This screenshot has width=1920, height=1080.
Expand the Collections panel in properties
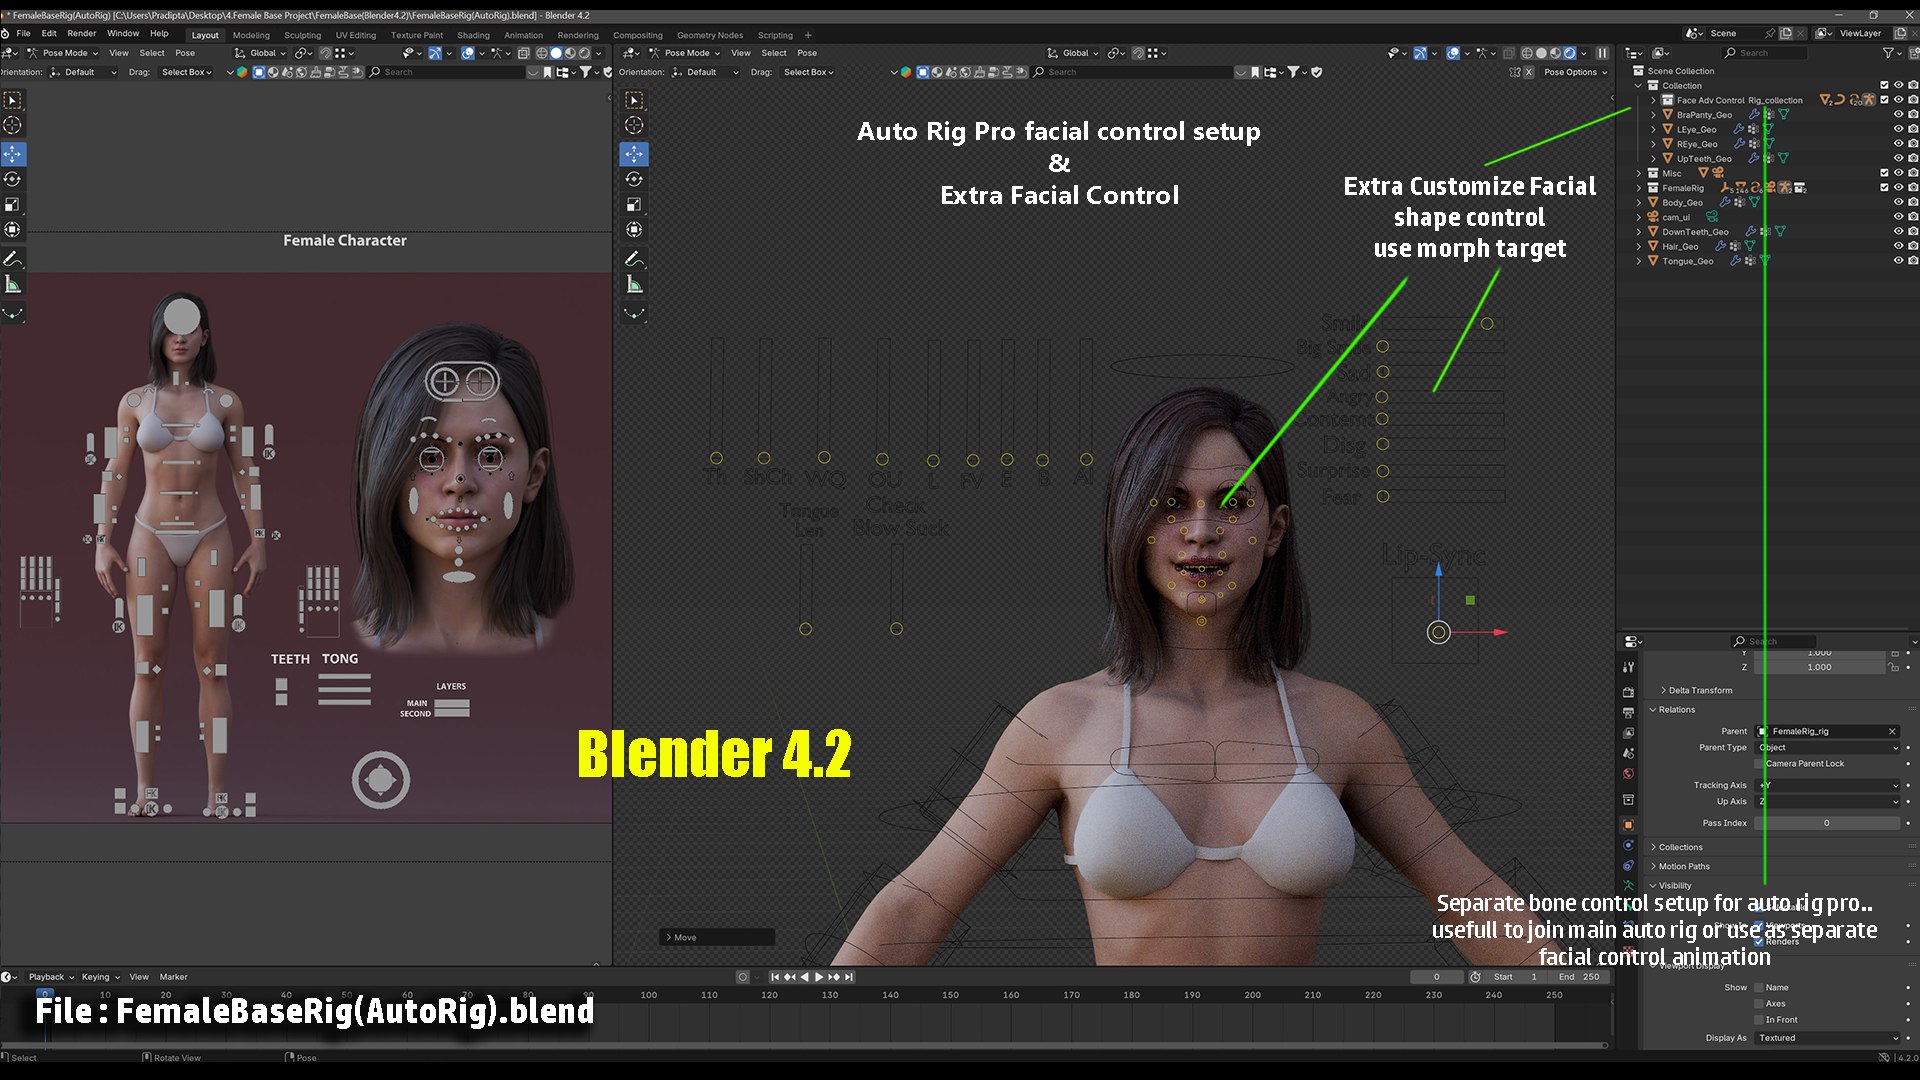pyautogui.click(x=1676, y=847)
